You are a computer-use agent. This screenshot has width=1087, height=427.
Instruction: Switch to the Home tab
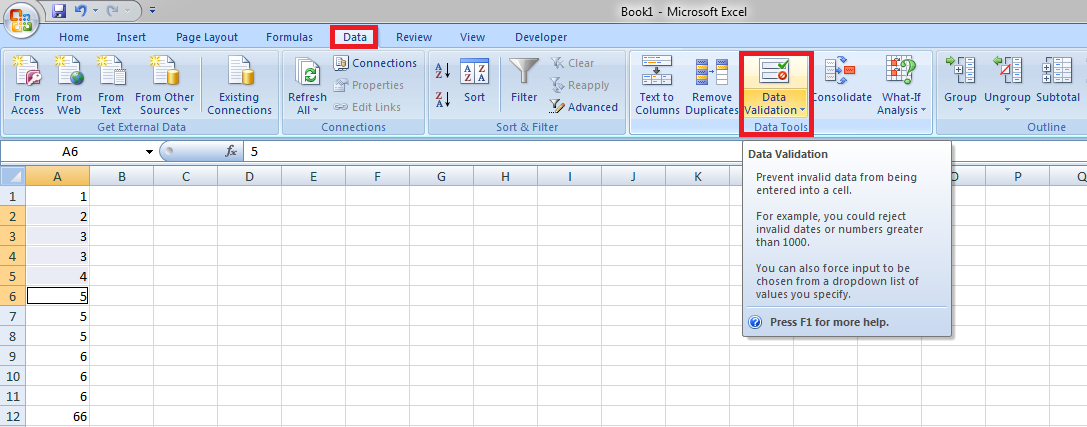[x=74, y=37]
